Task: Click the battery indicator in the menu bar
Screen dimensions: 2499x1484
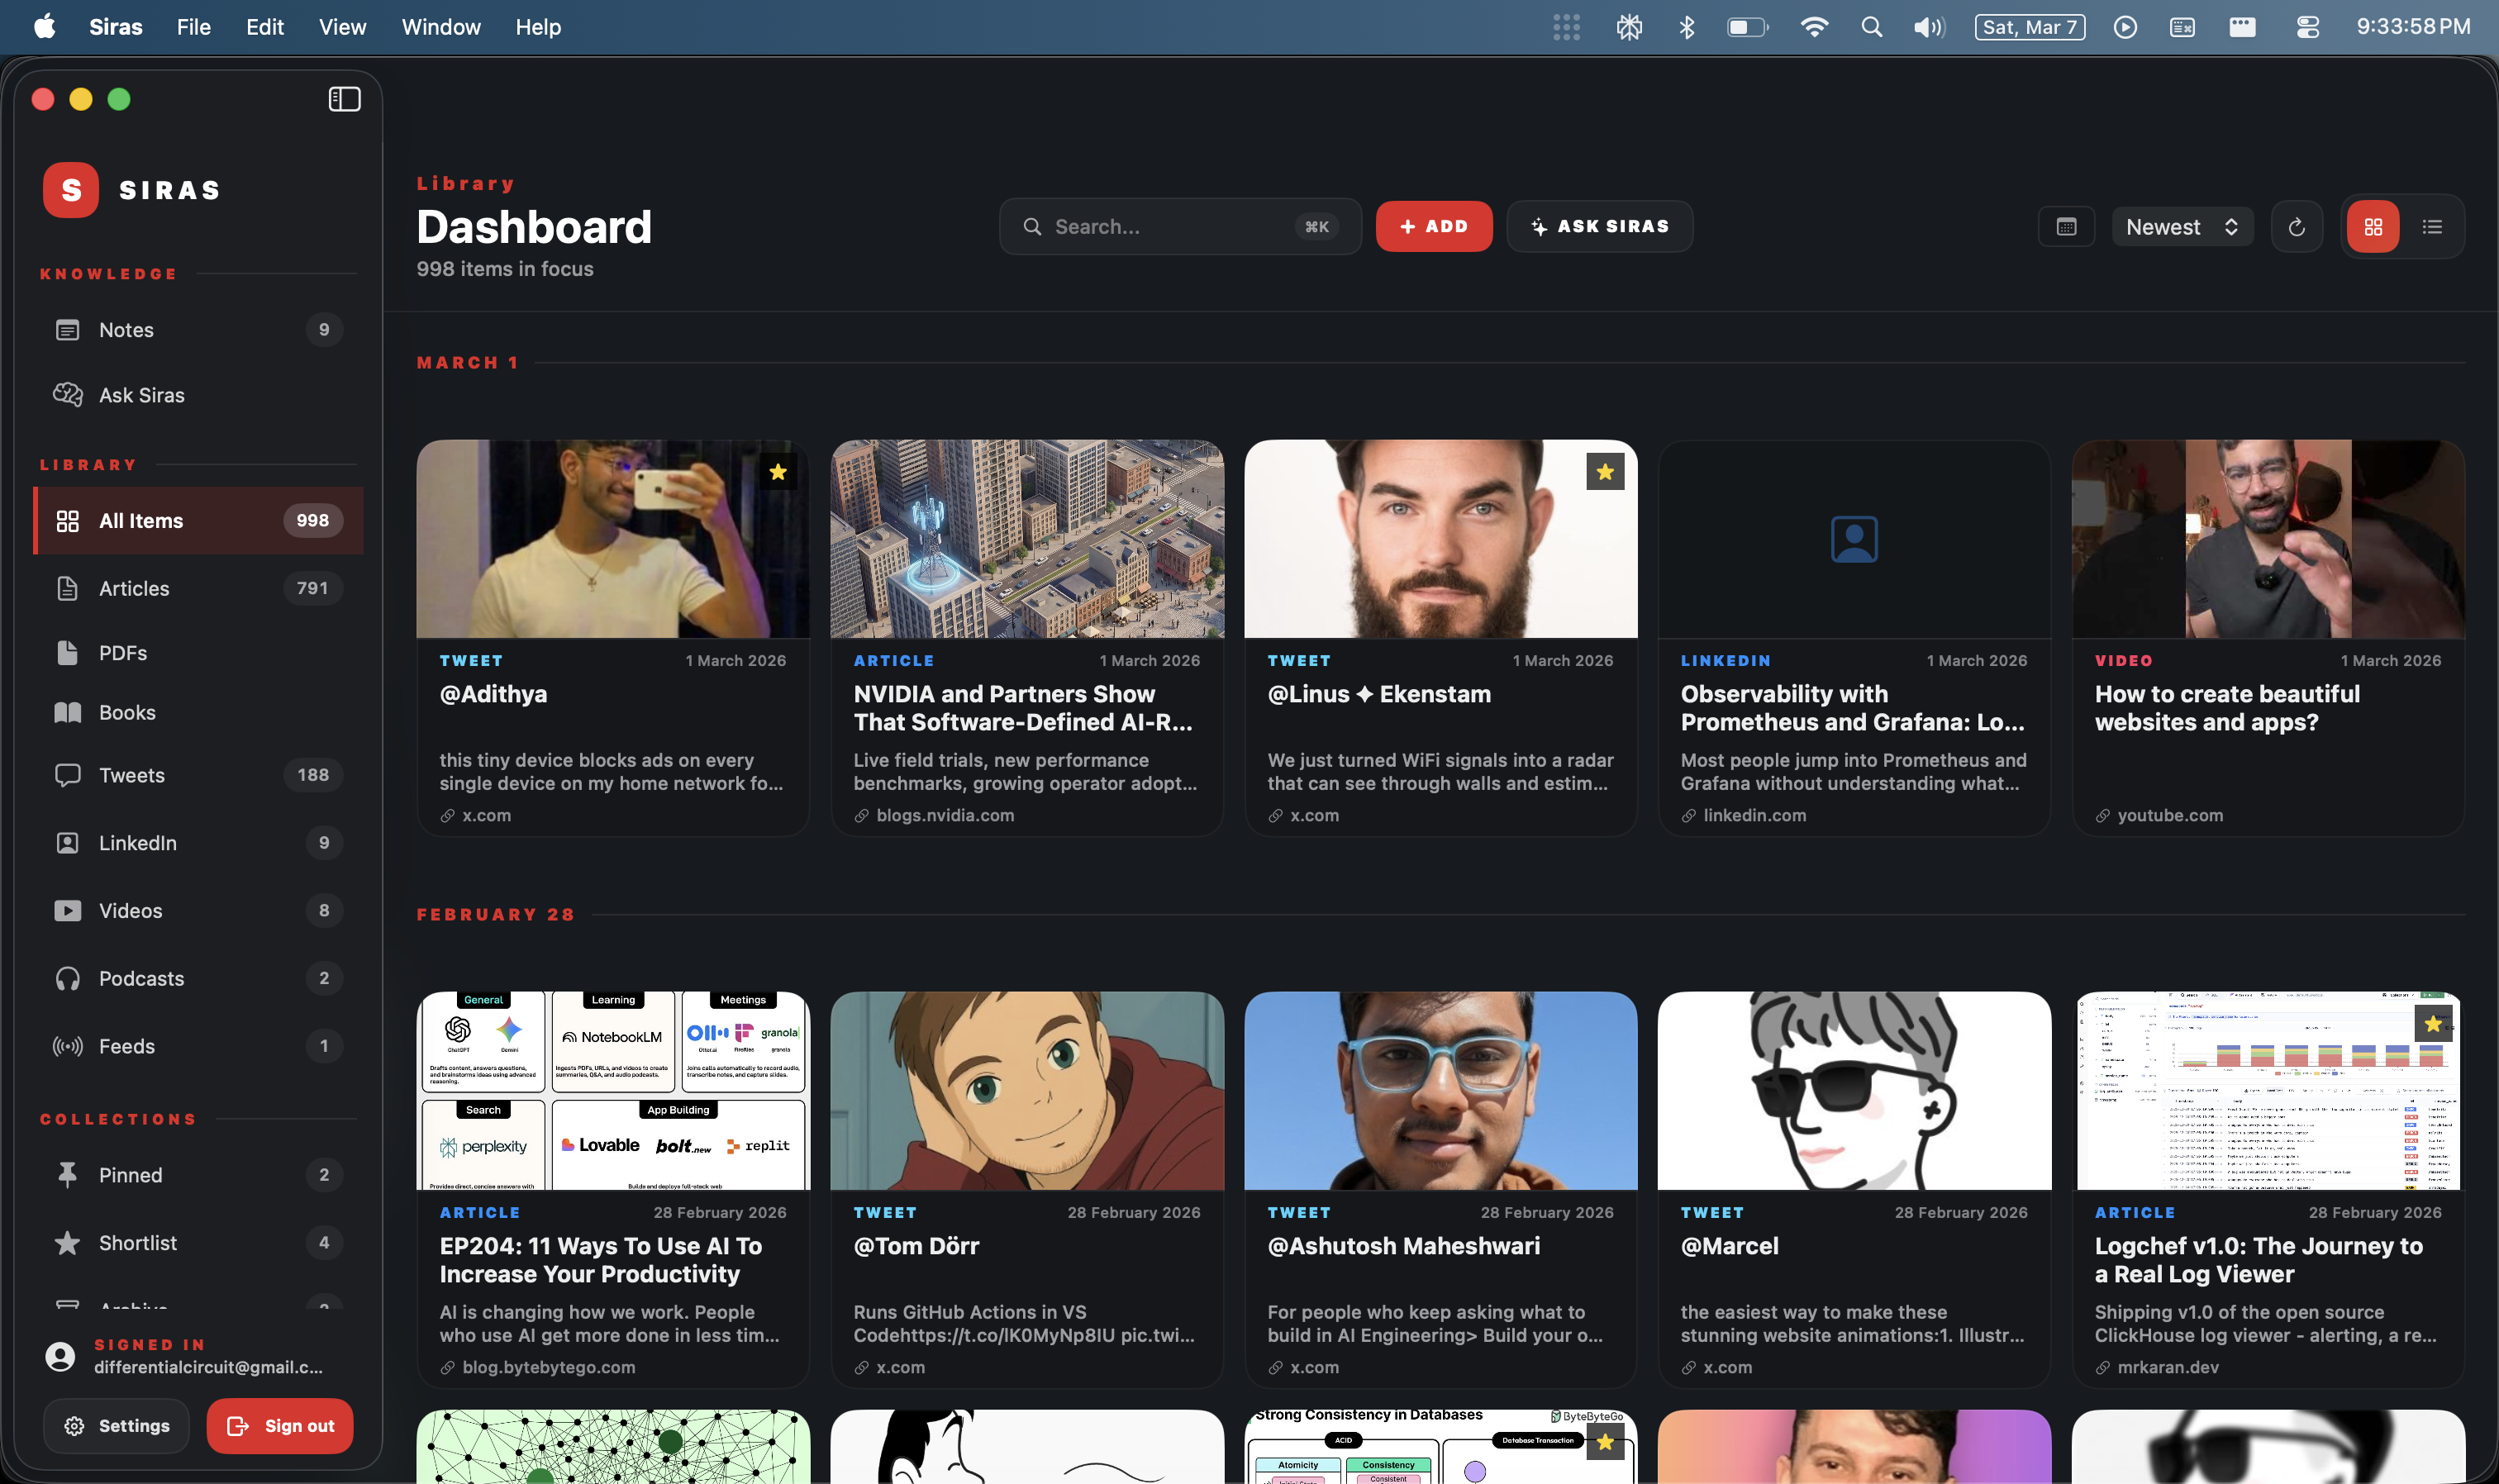Action: coord(1747,27)
